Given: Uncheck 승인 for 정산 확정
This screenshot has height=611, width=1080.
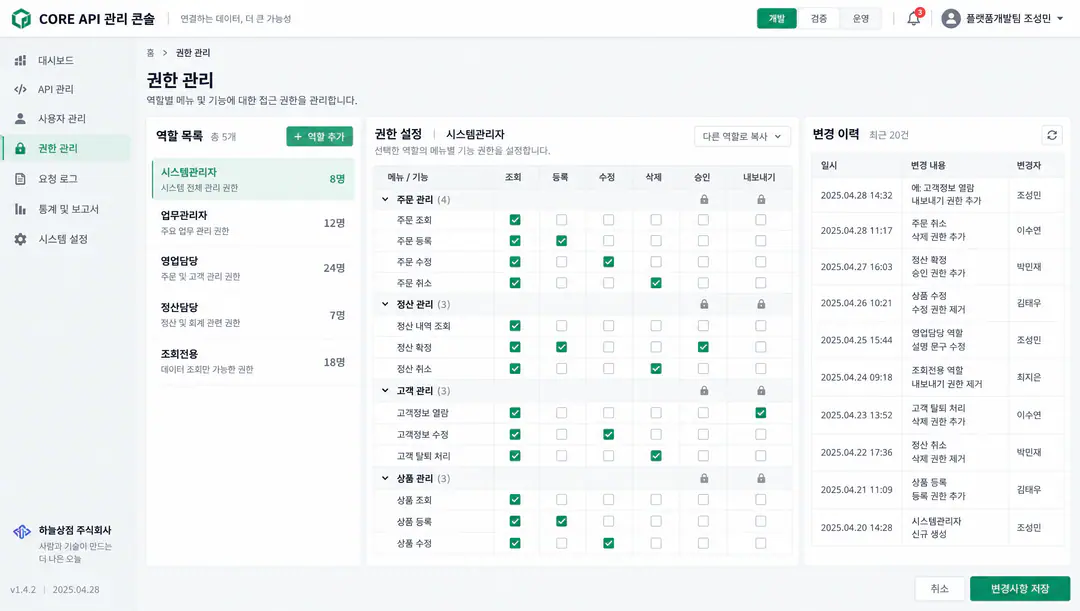Looking at the screenshot, I should [x=703, y=347].
